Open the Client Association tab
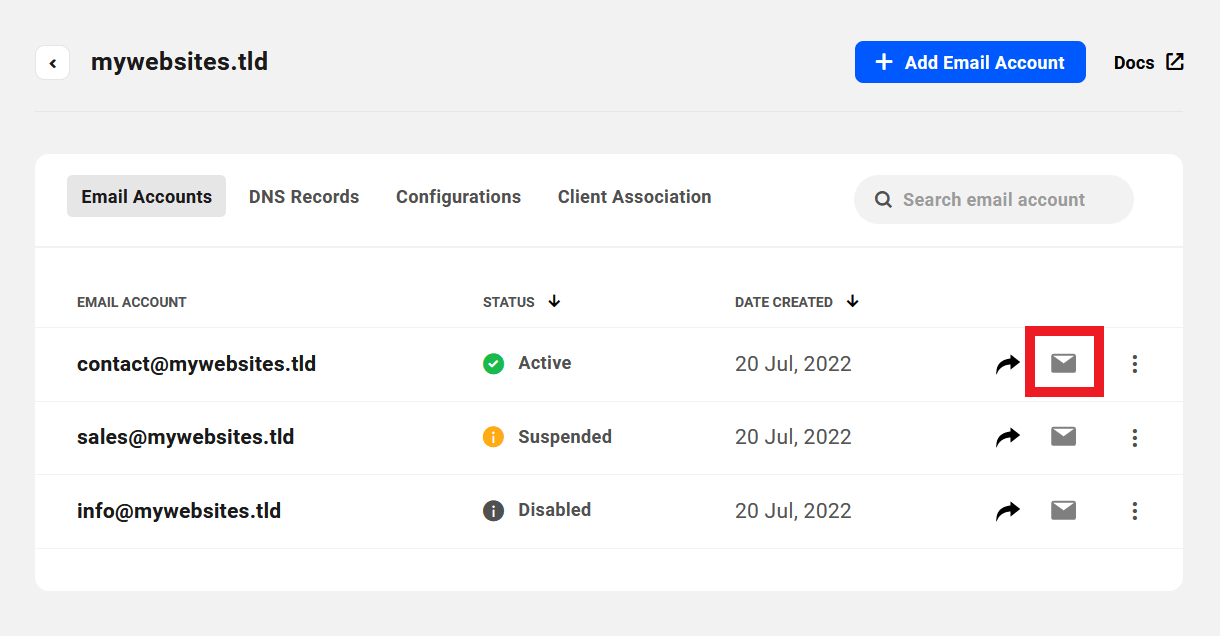This screenshot has width=1220, height=636. pos(635,197)
